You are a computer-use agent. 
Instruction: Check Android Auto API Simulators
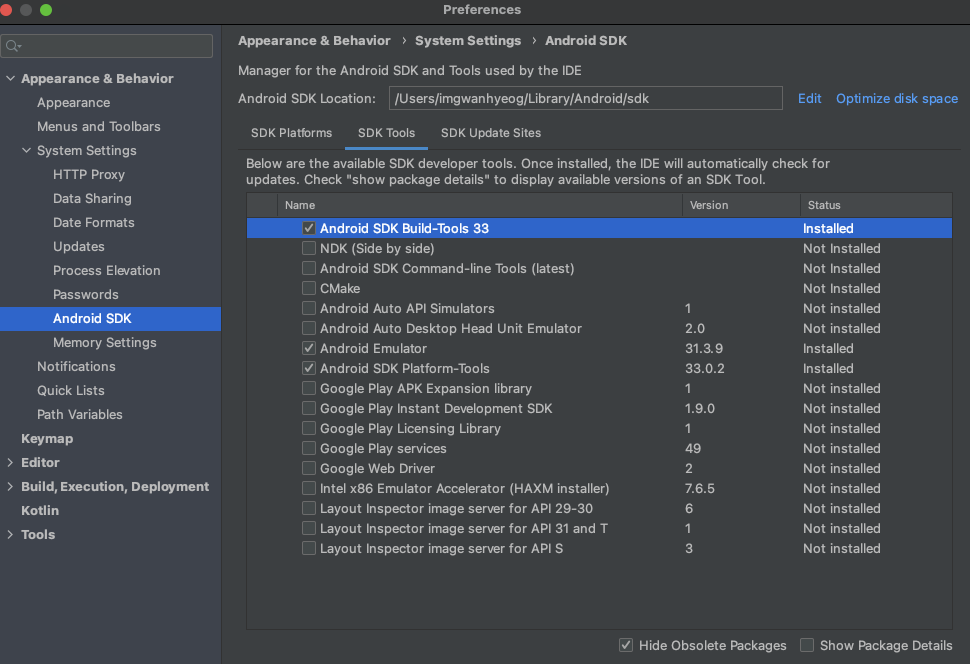tap(309, 308)
